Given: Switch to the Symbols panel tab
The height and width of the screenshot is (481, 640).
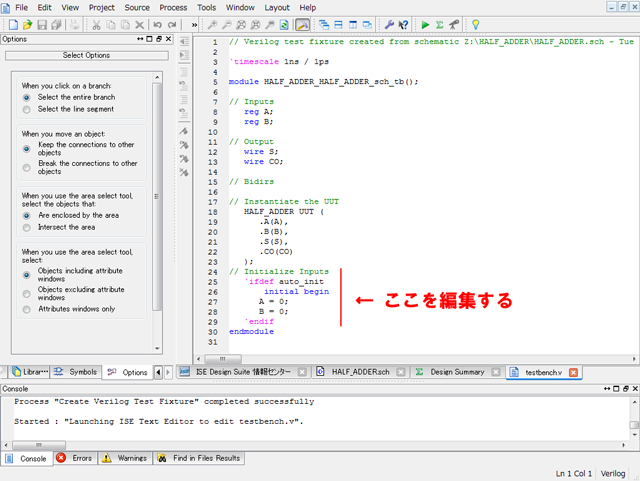Looking at the screenshot, I should (x=76, y=372).
